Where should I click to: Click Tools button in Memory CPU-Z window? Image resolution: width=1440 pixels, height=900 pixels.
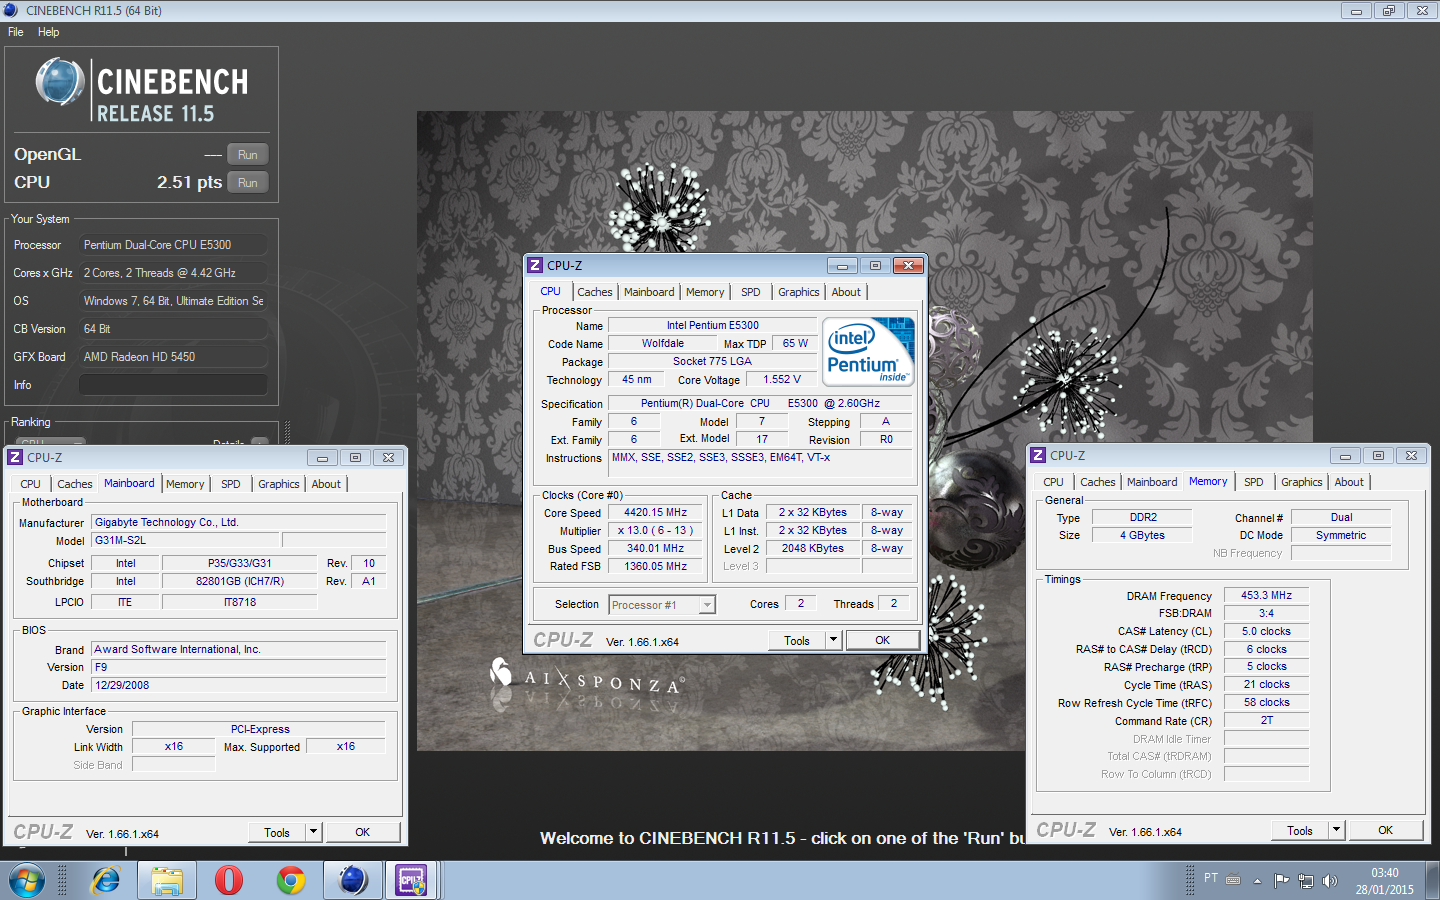(x=1300, y=830)
